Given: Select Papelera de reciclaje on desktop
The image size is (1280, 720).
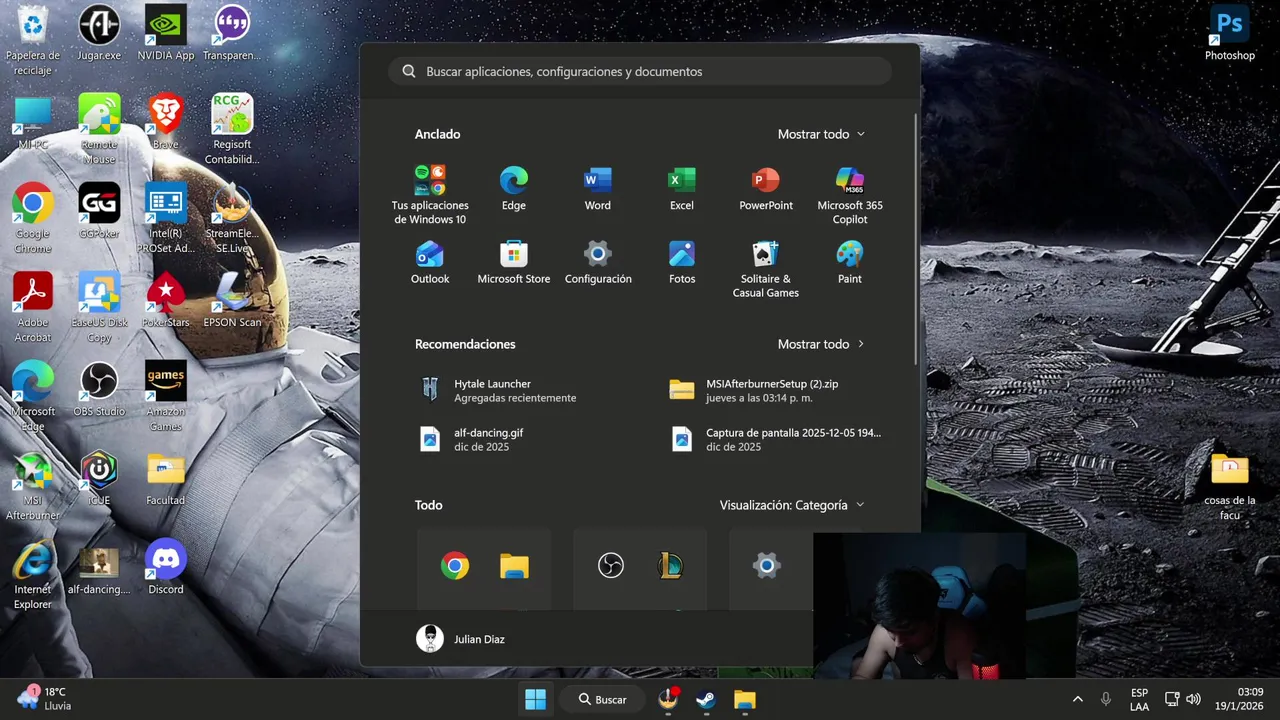Looking at the screenshot, I should point(33,40).
